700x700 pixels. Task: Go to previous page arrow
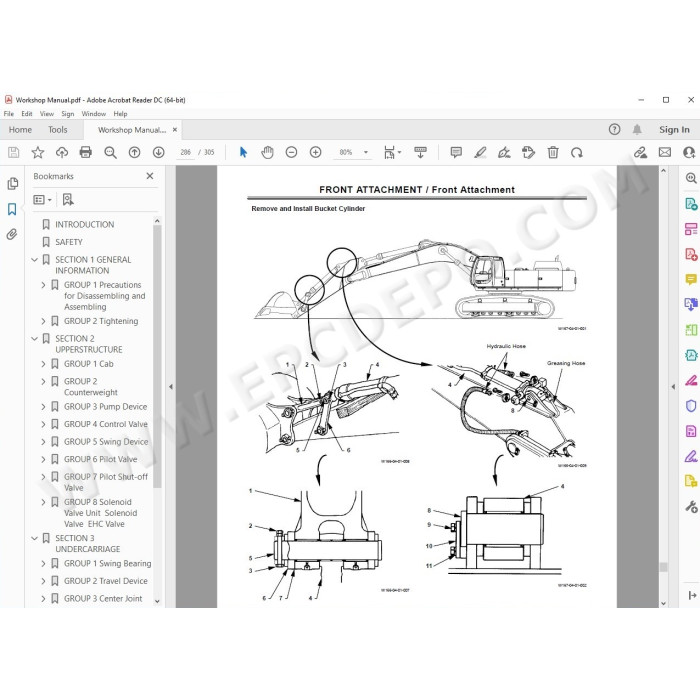coord(134,153)
